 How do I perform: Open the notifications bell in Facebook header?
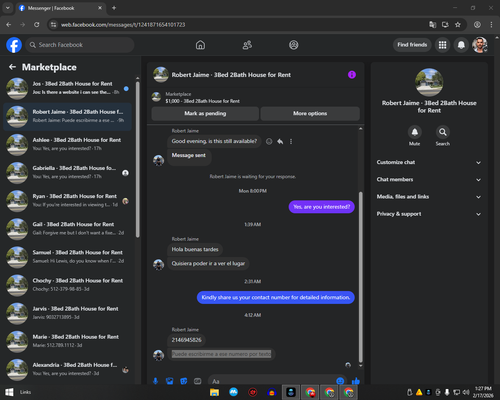pyautogui.click(x=461, y=45)
